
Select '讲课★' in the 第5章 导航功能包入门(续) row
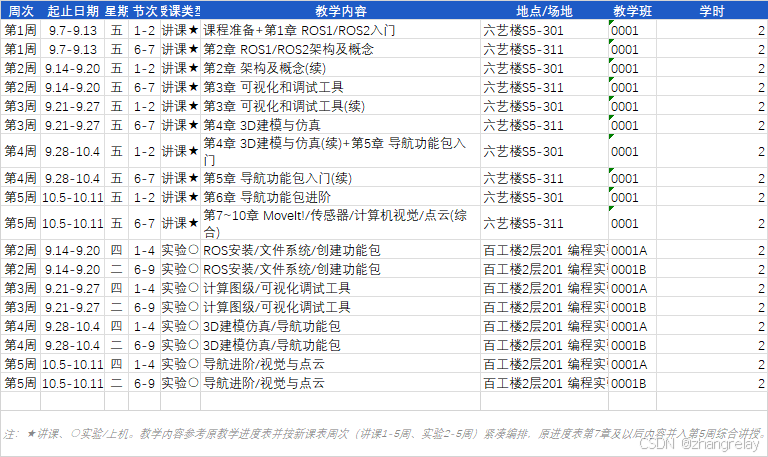pyautogui.click(x=180, y=178)
